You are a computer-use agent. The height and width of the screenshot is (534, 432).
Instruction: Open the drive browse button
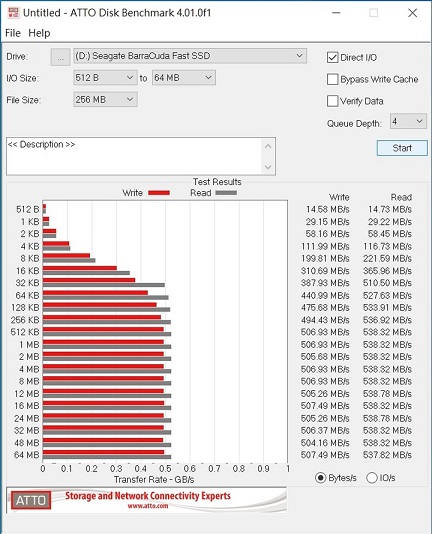coord(60,57)
